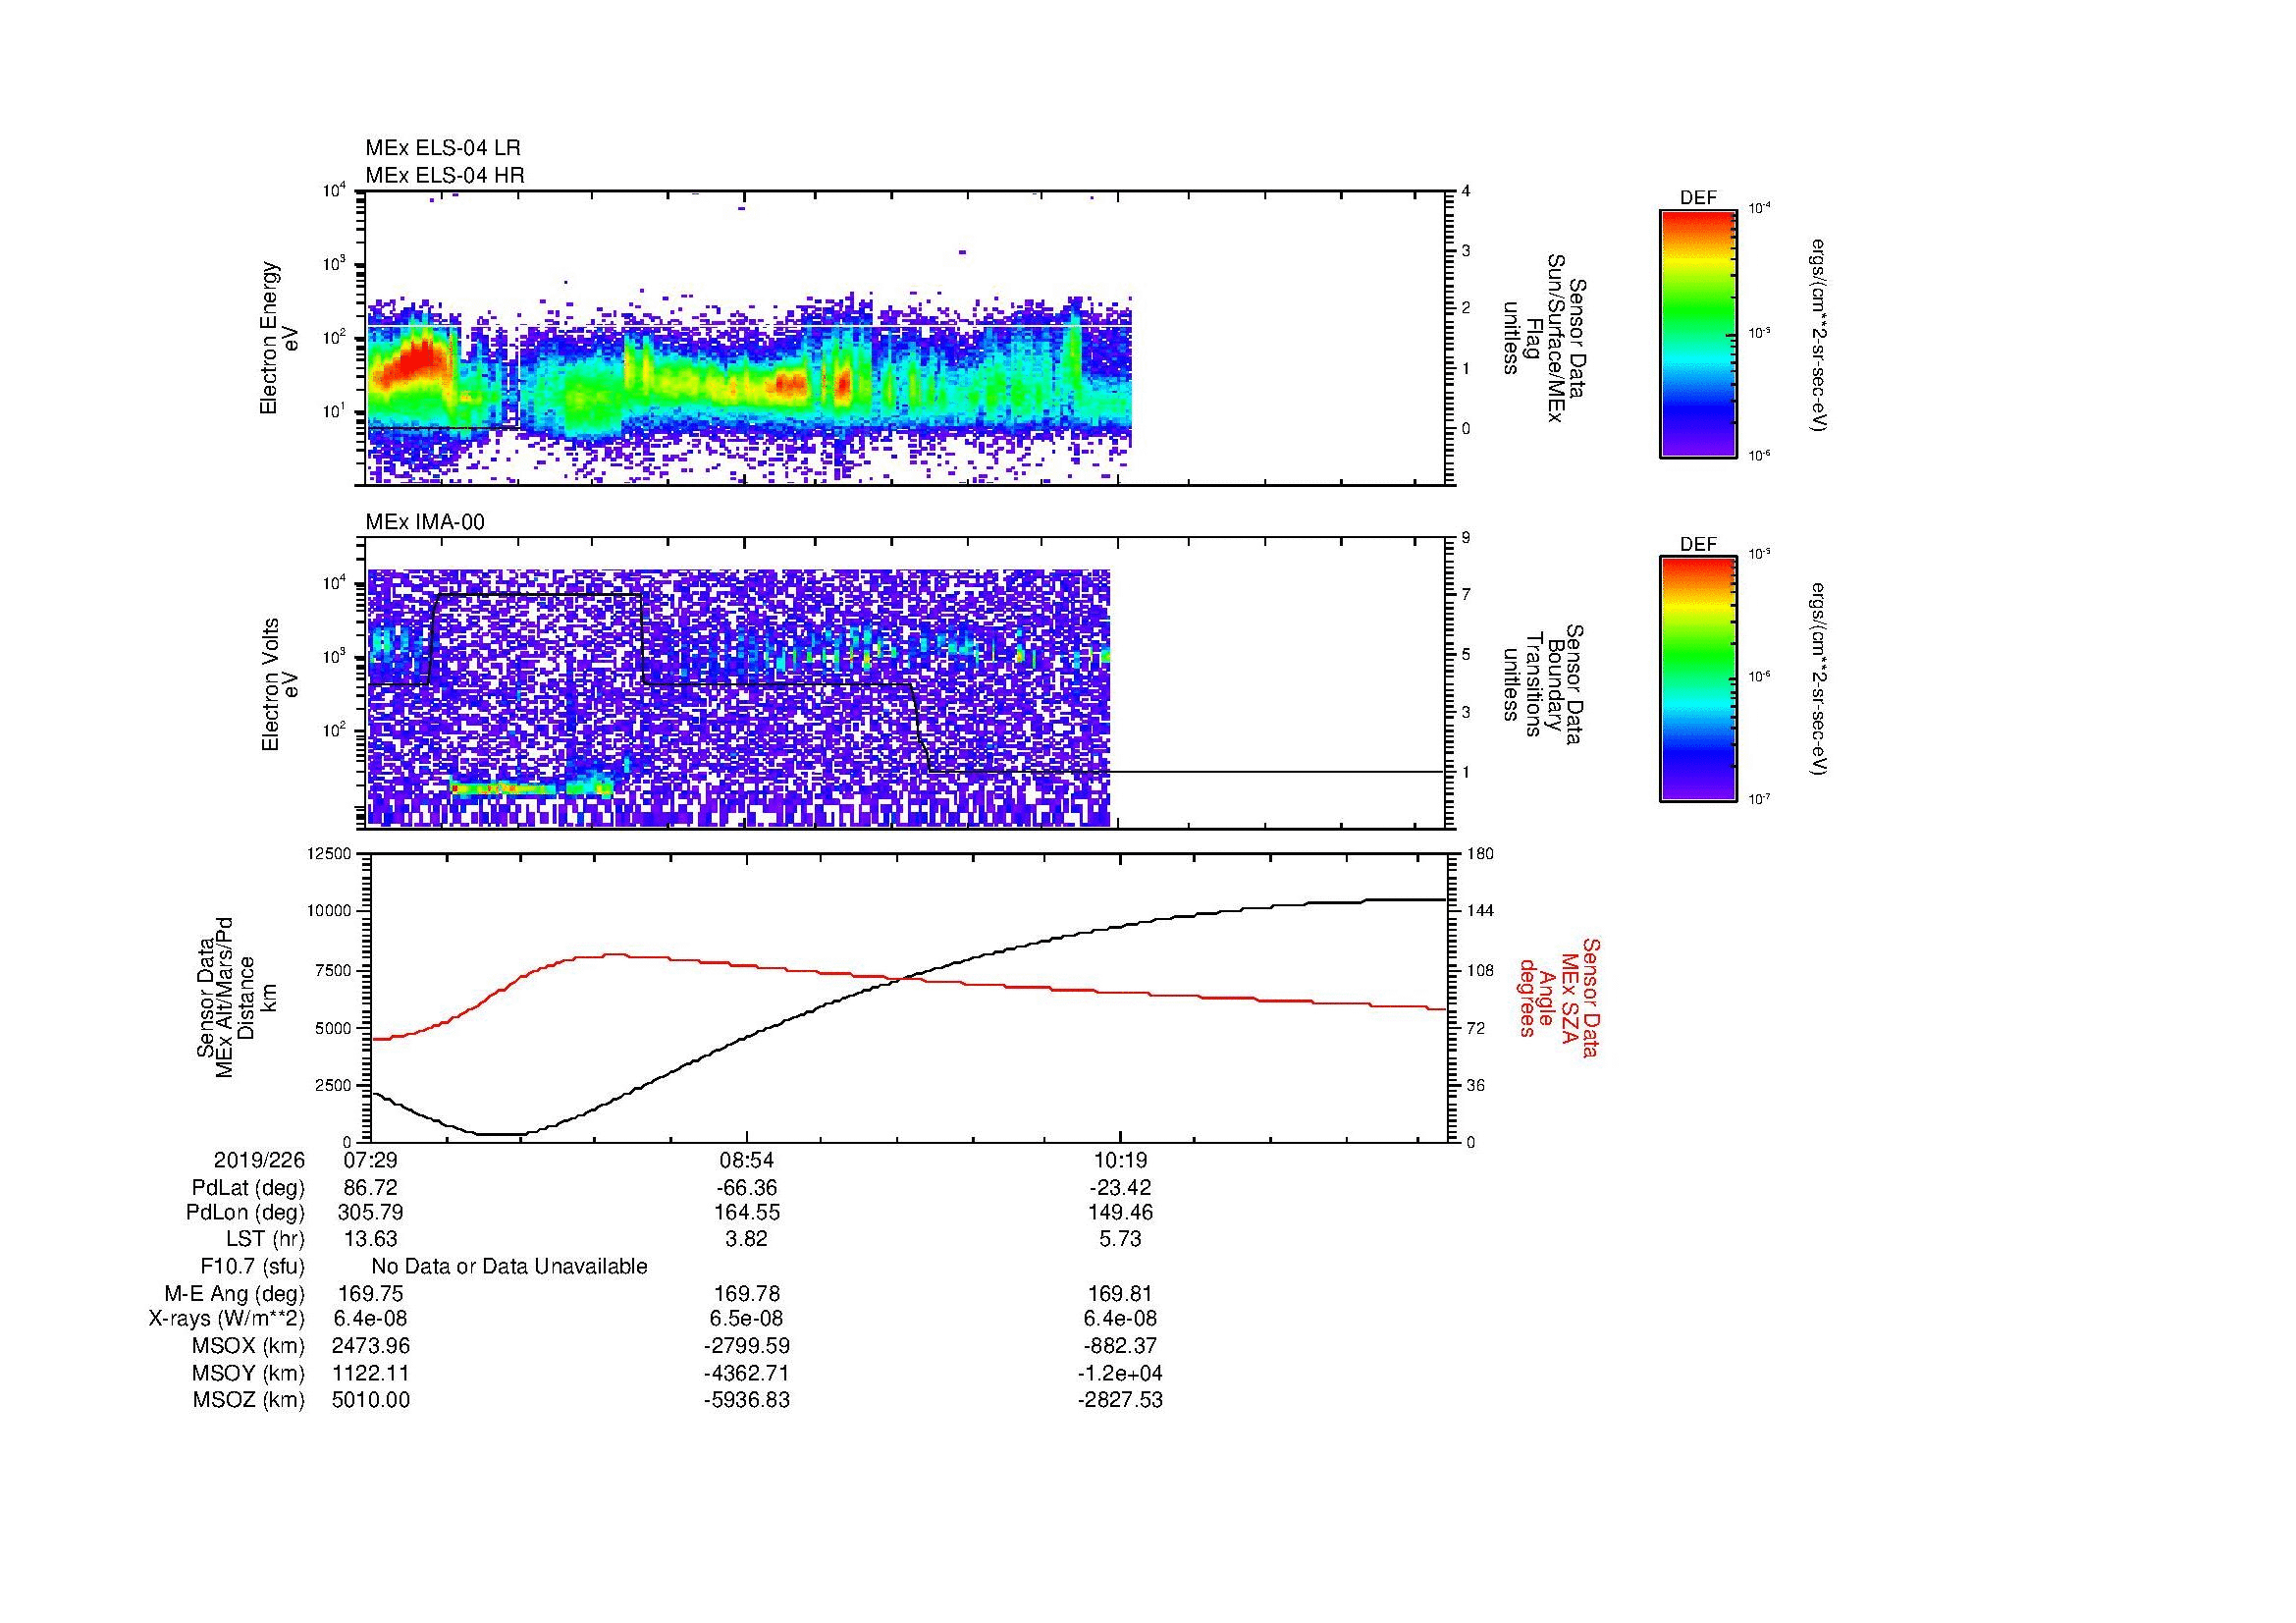Click the MEx ELS-04 LR title text
This screenshot has height=1623, width=2296.
[443, 148]
